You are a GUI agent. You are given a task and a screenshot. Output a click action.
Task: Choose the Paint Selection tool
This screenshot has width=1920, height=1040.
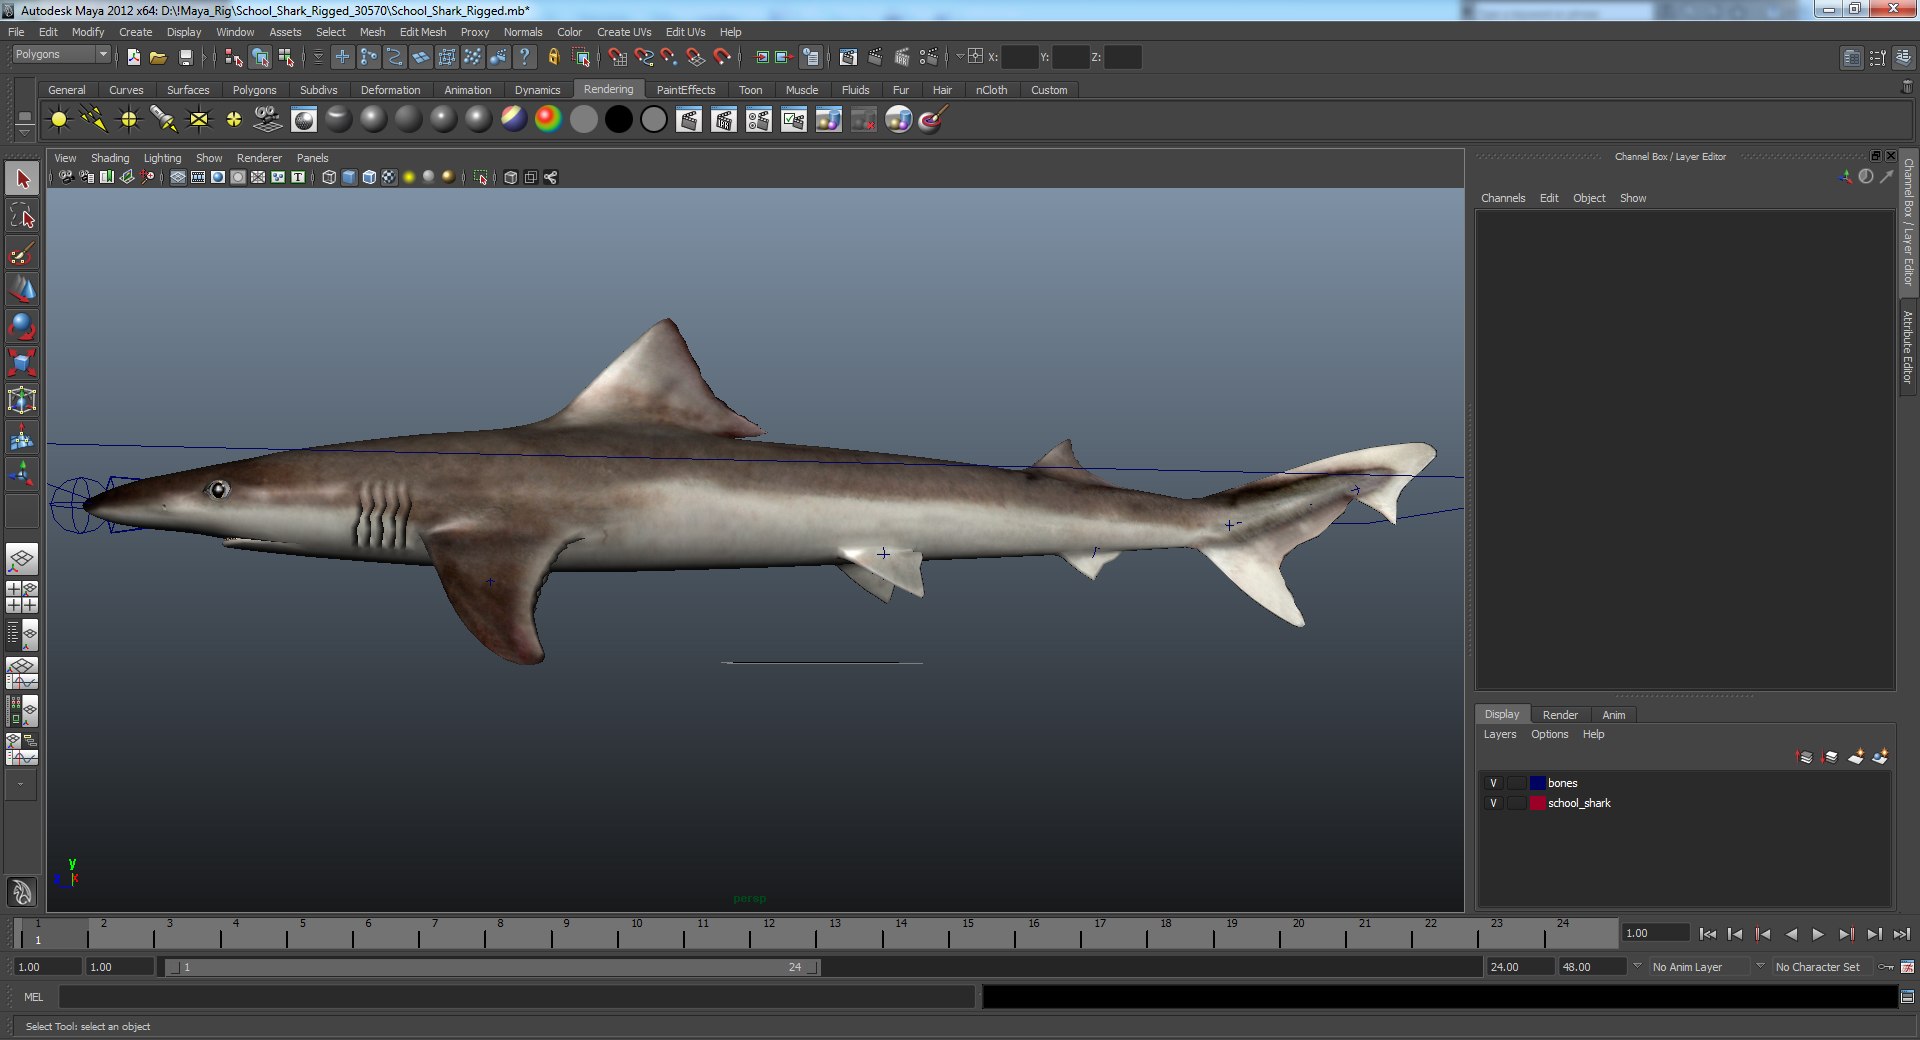[x=22, y=253]
